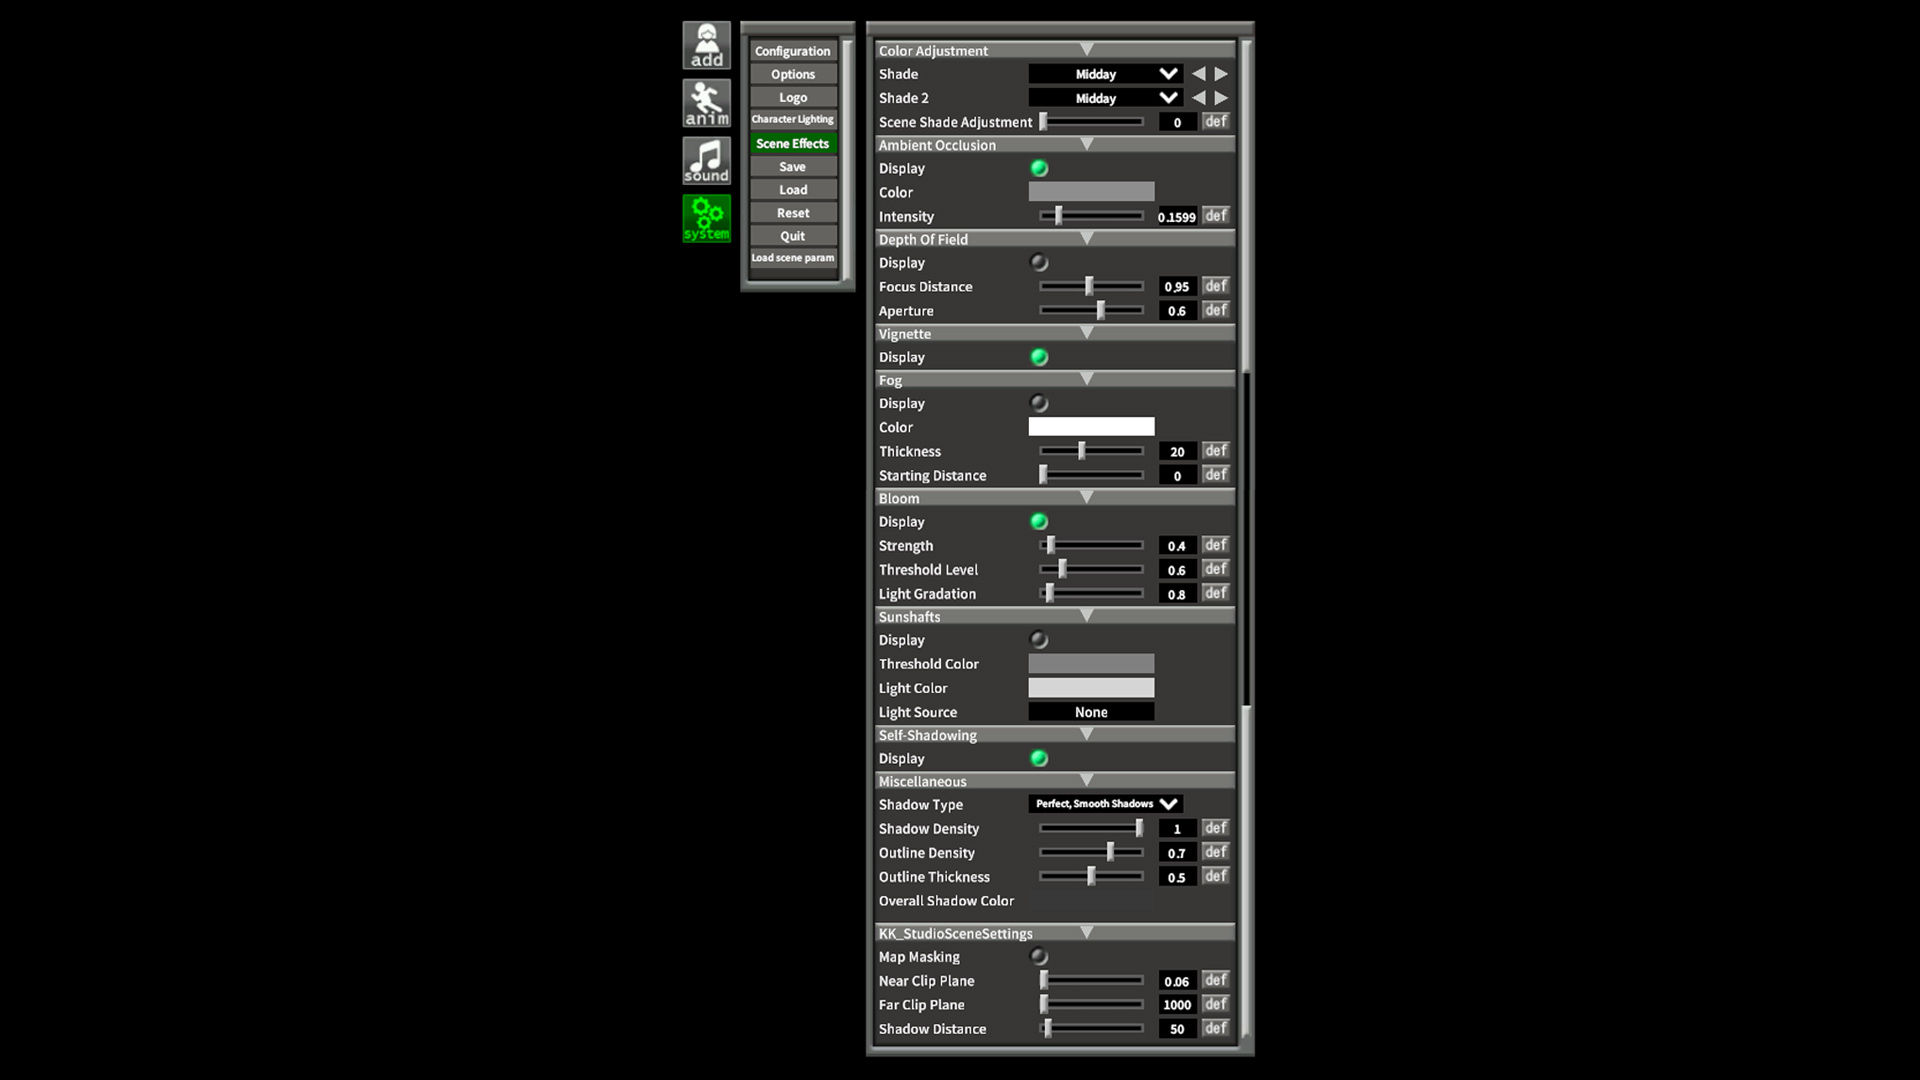Disable Bloom display toggle
This screenshot has height=1080, width=1920.
pyautogui.click(x=1039, y=522)
